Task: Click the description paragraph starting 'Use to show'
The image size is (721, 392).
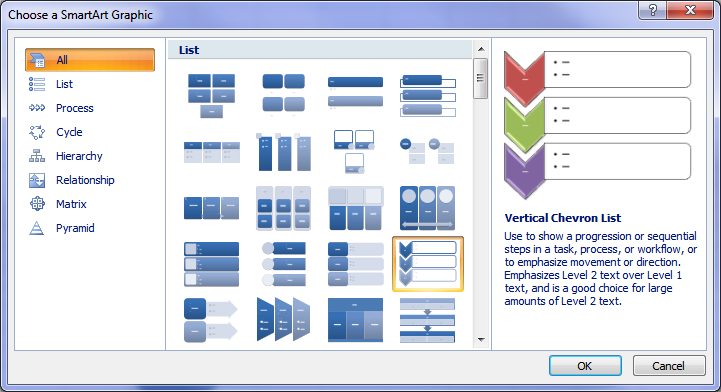Action: click(x=601, y=269)
